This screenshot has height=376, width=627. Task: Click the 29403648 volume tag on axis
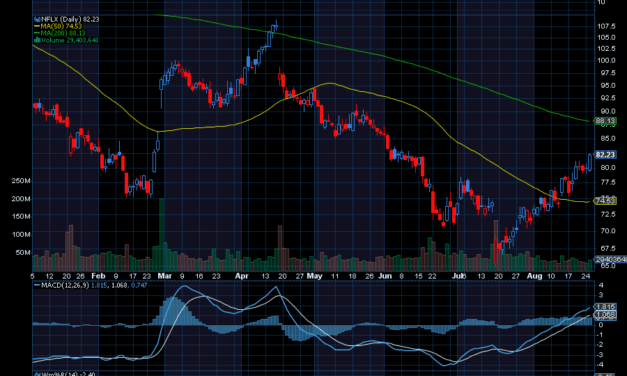click(x=611, y=260)
